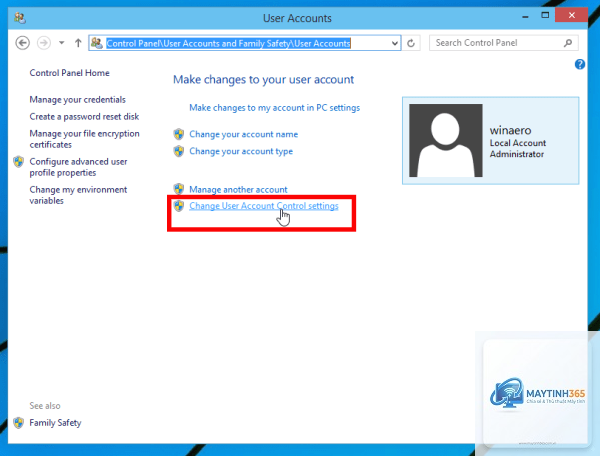Click the search magnifier icon
Viewport: 600px width, 456px height.
coord(568,43)
